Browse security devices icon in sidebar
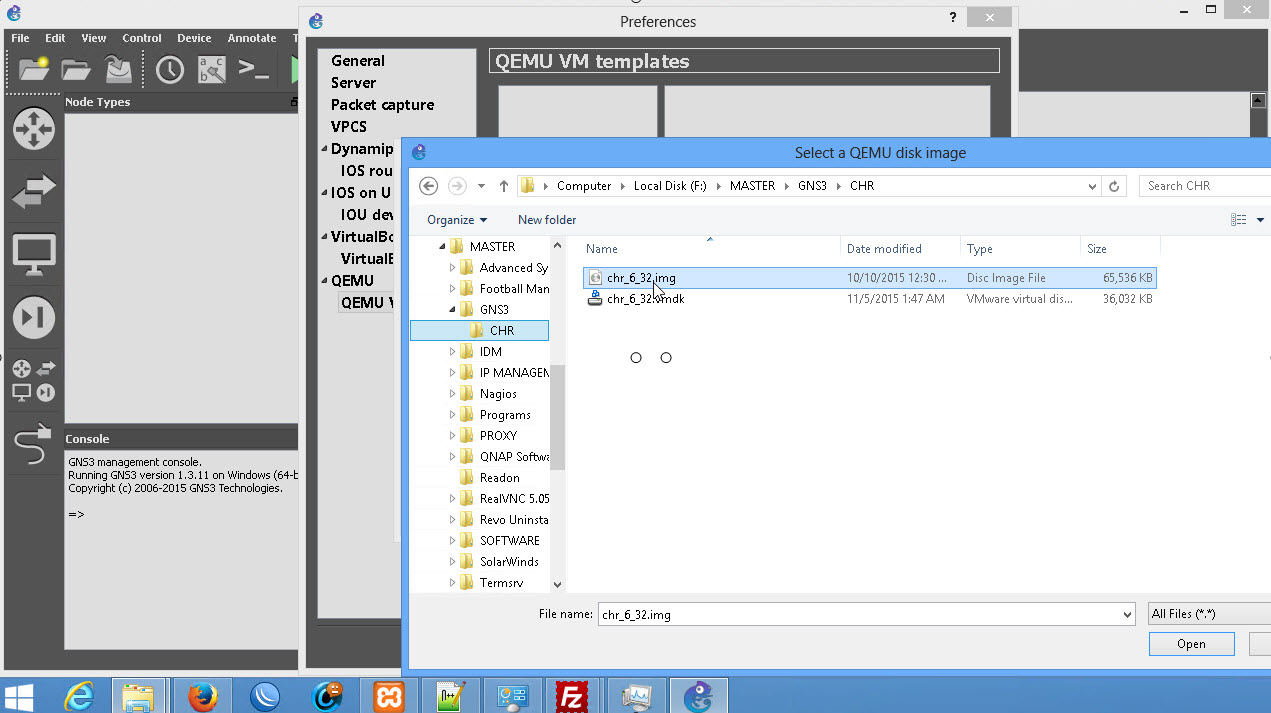The height and width of the screenshot is (713, 1271). 33,318
